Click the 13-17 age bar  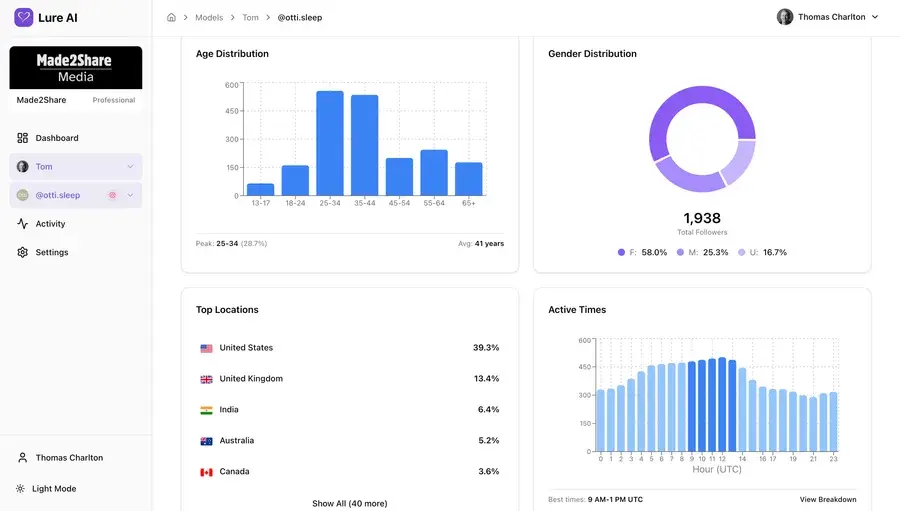[x=261, y=189]
